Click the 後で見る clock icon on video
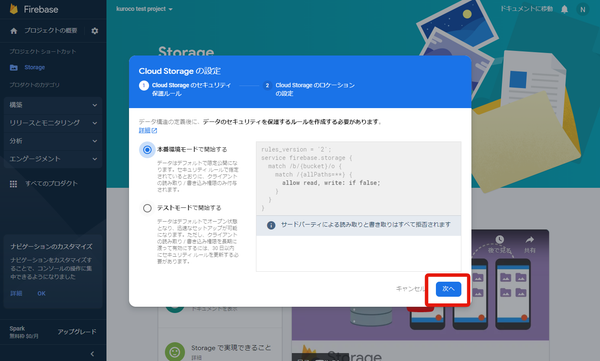Screen dimensions: 600x361 tap(499, 240)
